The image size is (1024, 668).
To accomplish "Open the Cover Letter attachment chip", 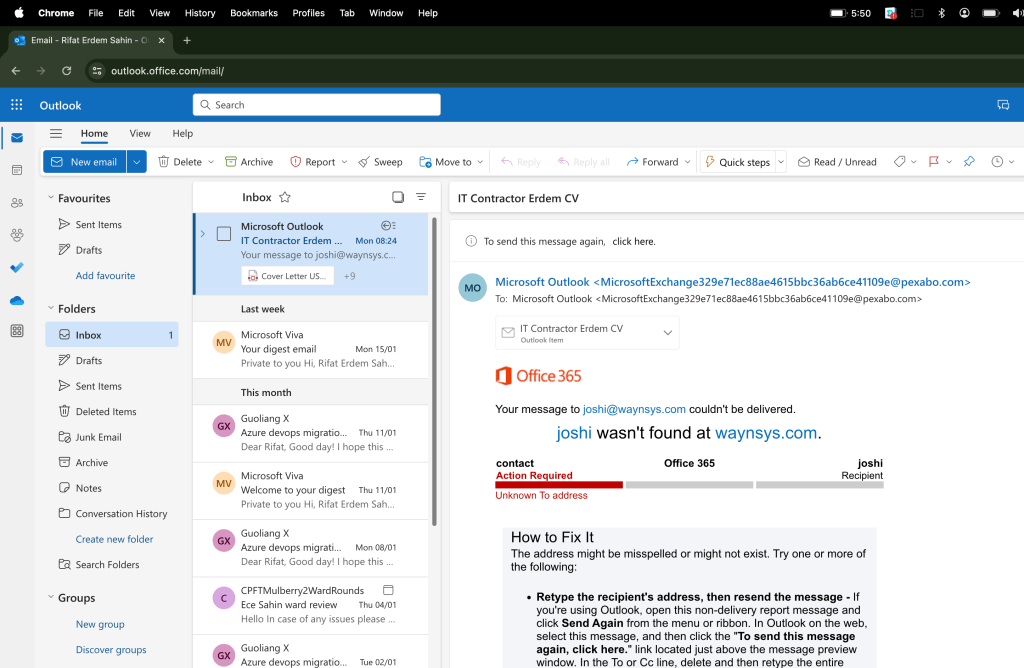I will click(x=287, y=276).
